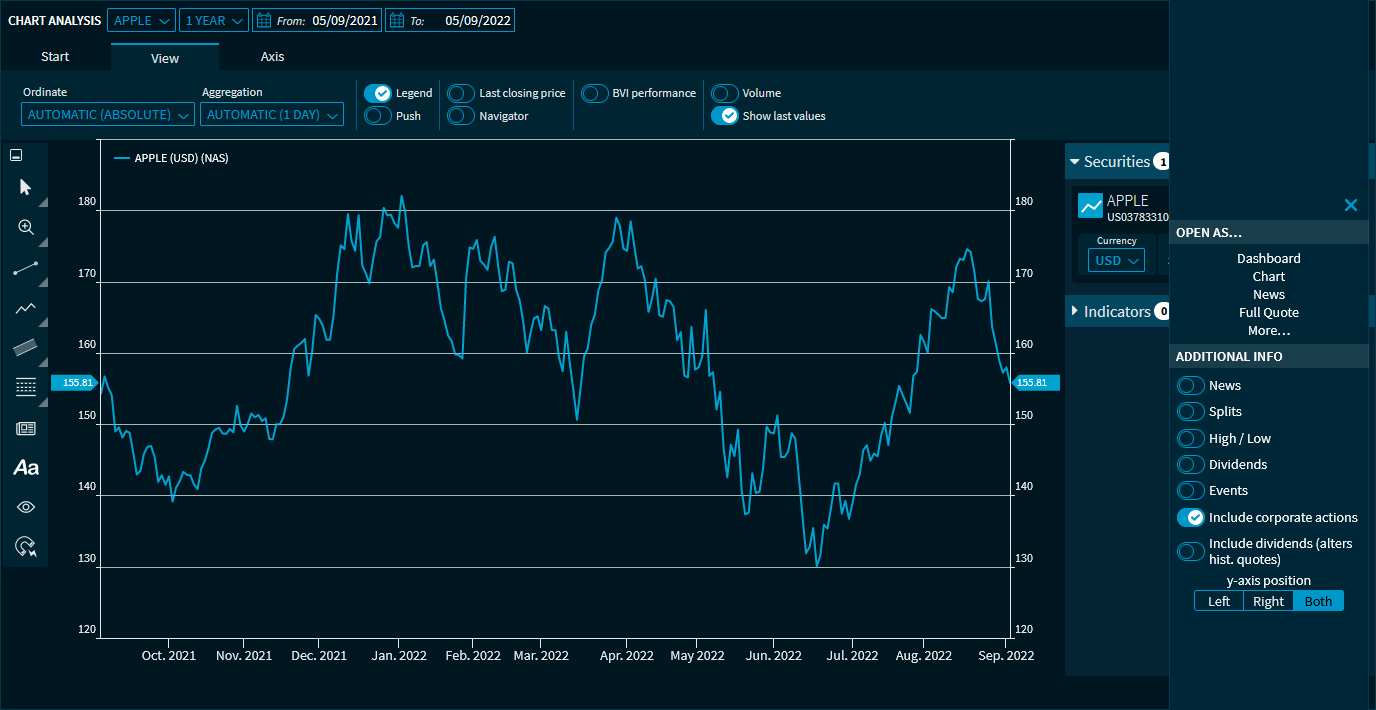Click the text annotation Aa tool
This screenshot has width=1376, height=710.
point(26,468)
